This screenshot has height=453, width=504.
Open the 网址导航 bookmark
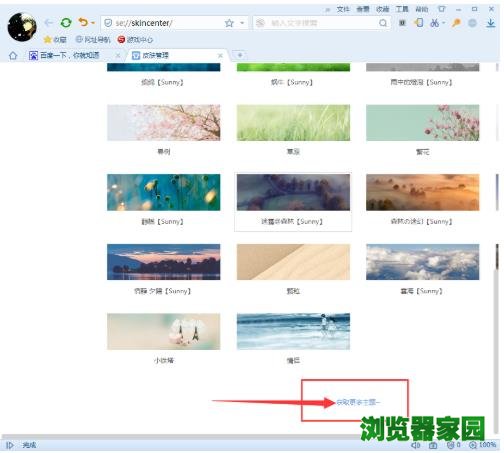(x=93, y=40)
